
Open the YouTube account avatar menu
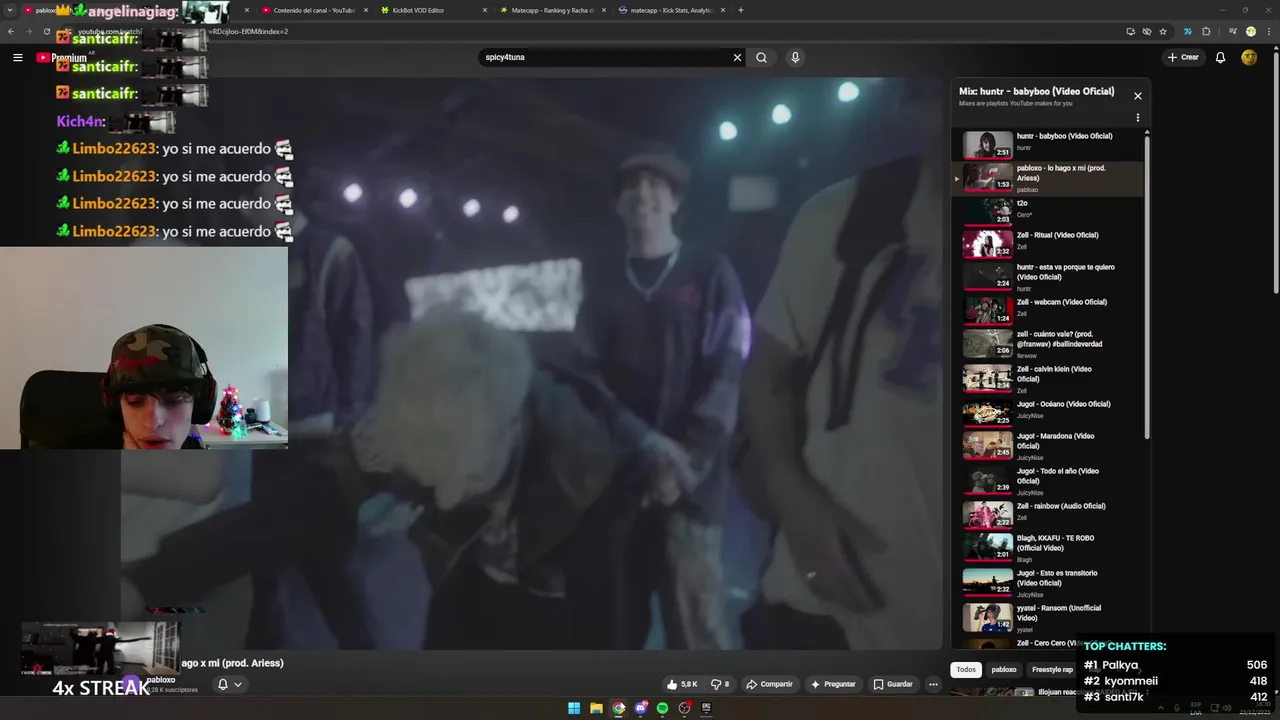point(1249,58)
